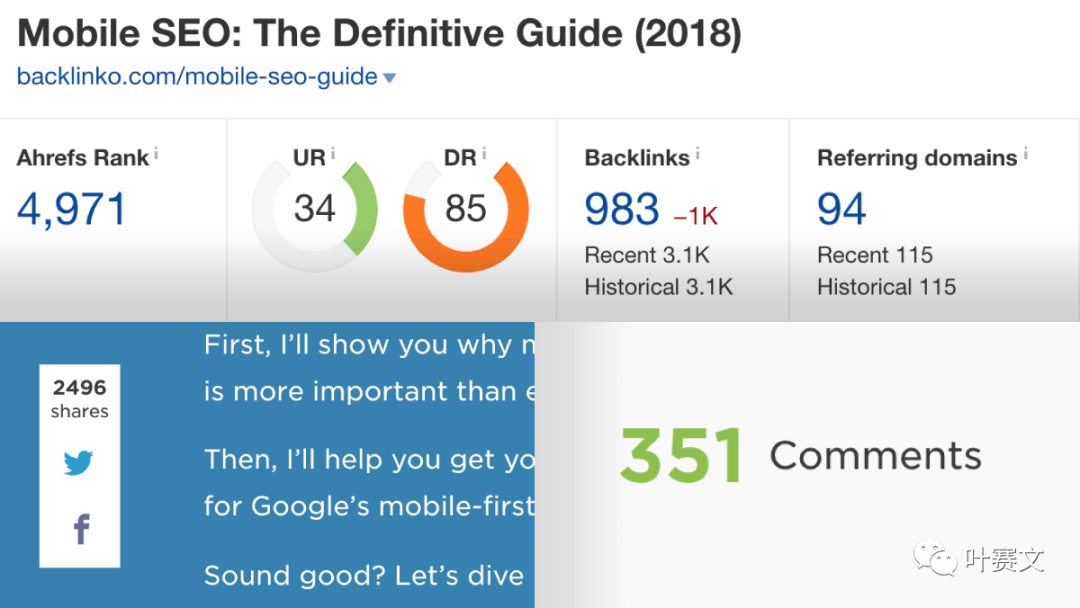Open the Backlinks info tooltip icon
1080x608 pixels.
coord(697,154)
